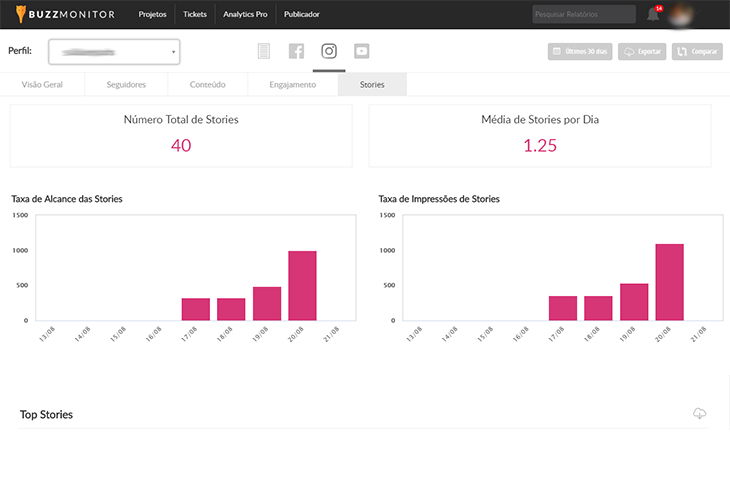Switch to the Engajamento tab
This screenshot has width=730, height=480.
click(292, 85)
